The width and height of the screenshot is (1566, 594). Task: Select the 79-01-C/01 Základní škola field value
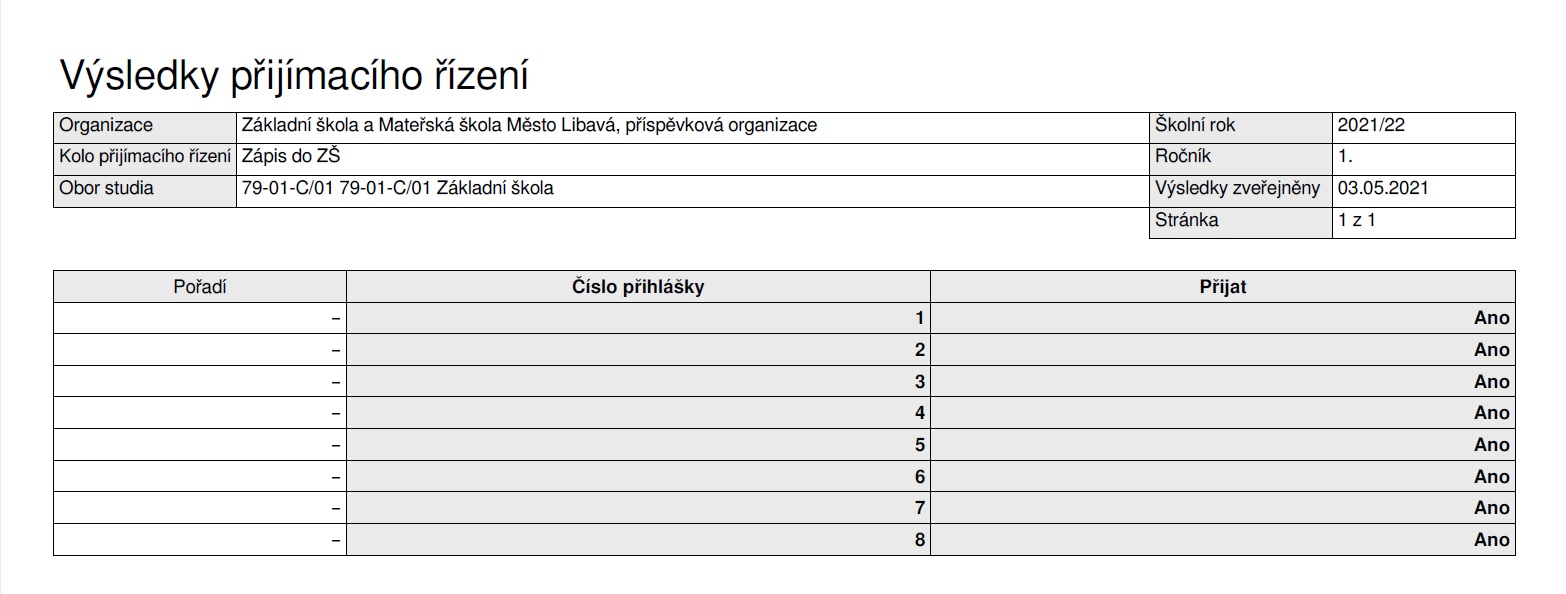tap(397, 188)
